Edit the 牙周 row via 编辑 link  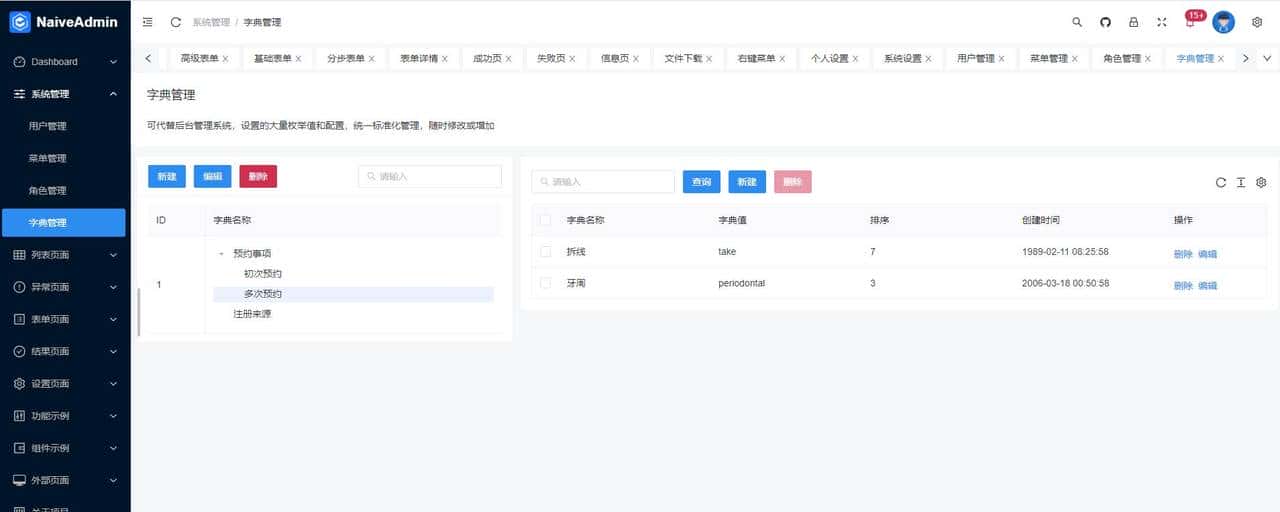1207,286
